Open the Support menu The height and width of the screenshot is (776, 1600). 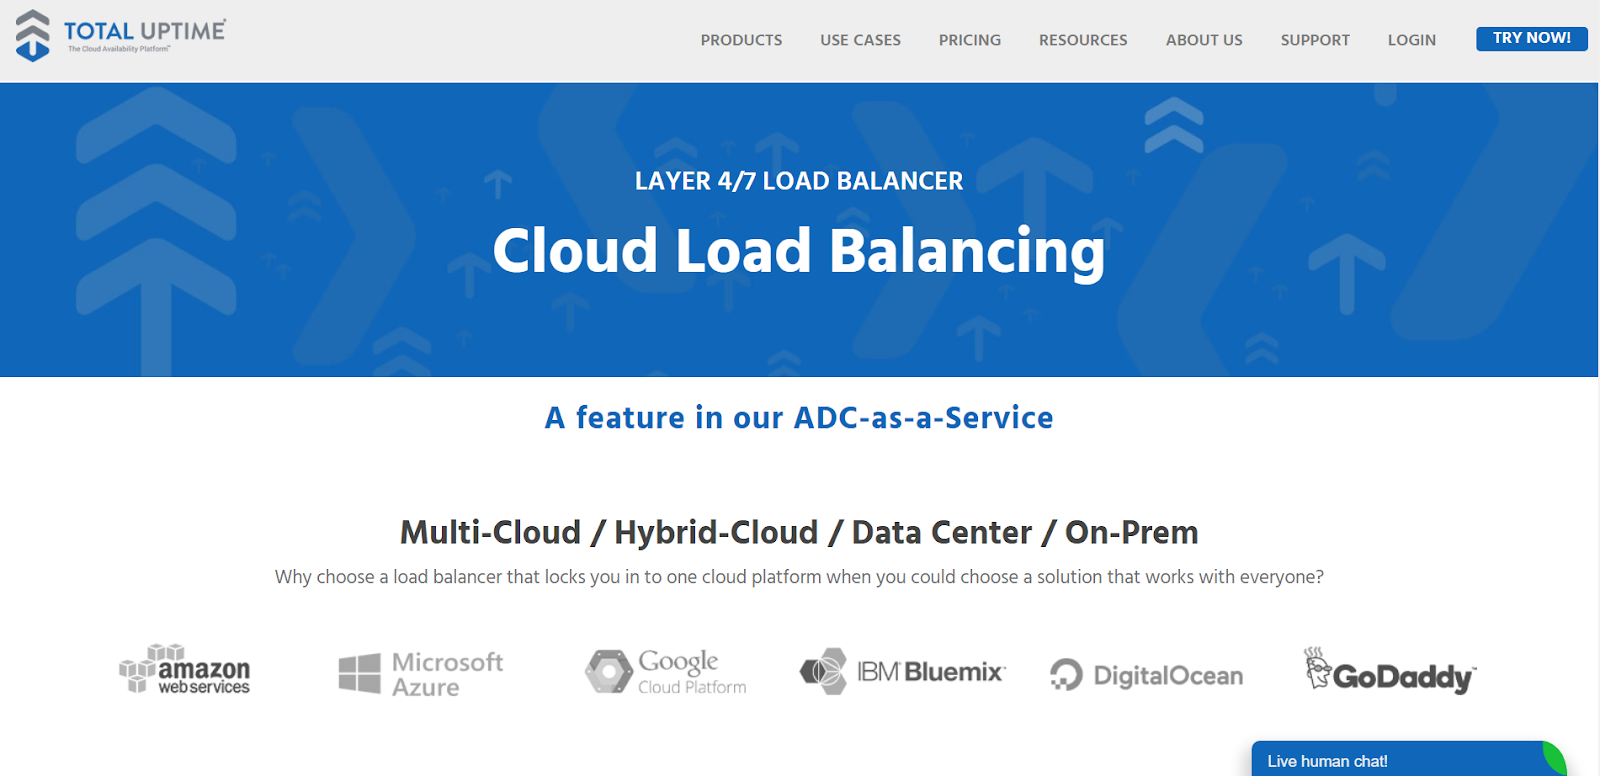tap(1315, 40)
